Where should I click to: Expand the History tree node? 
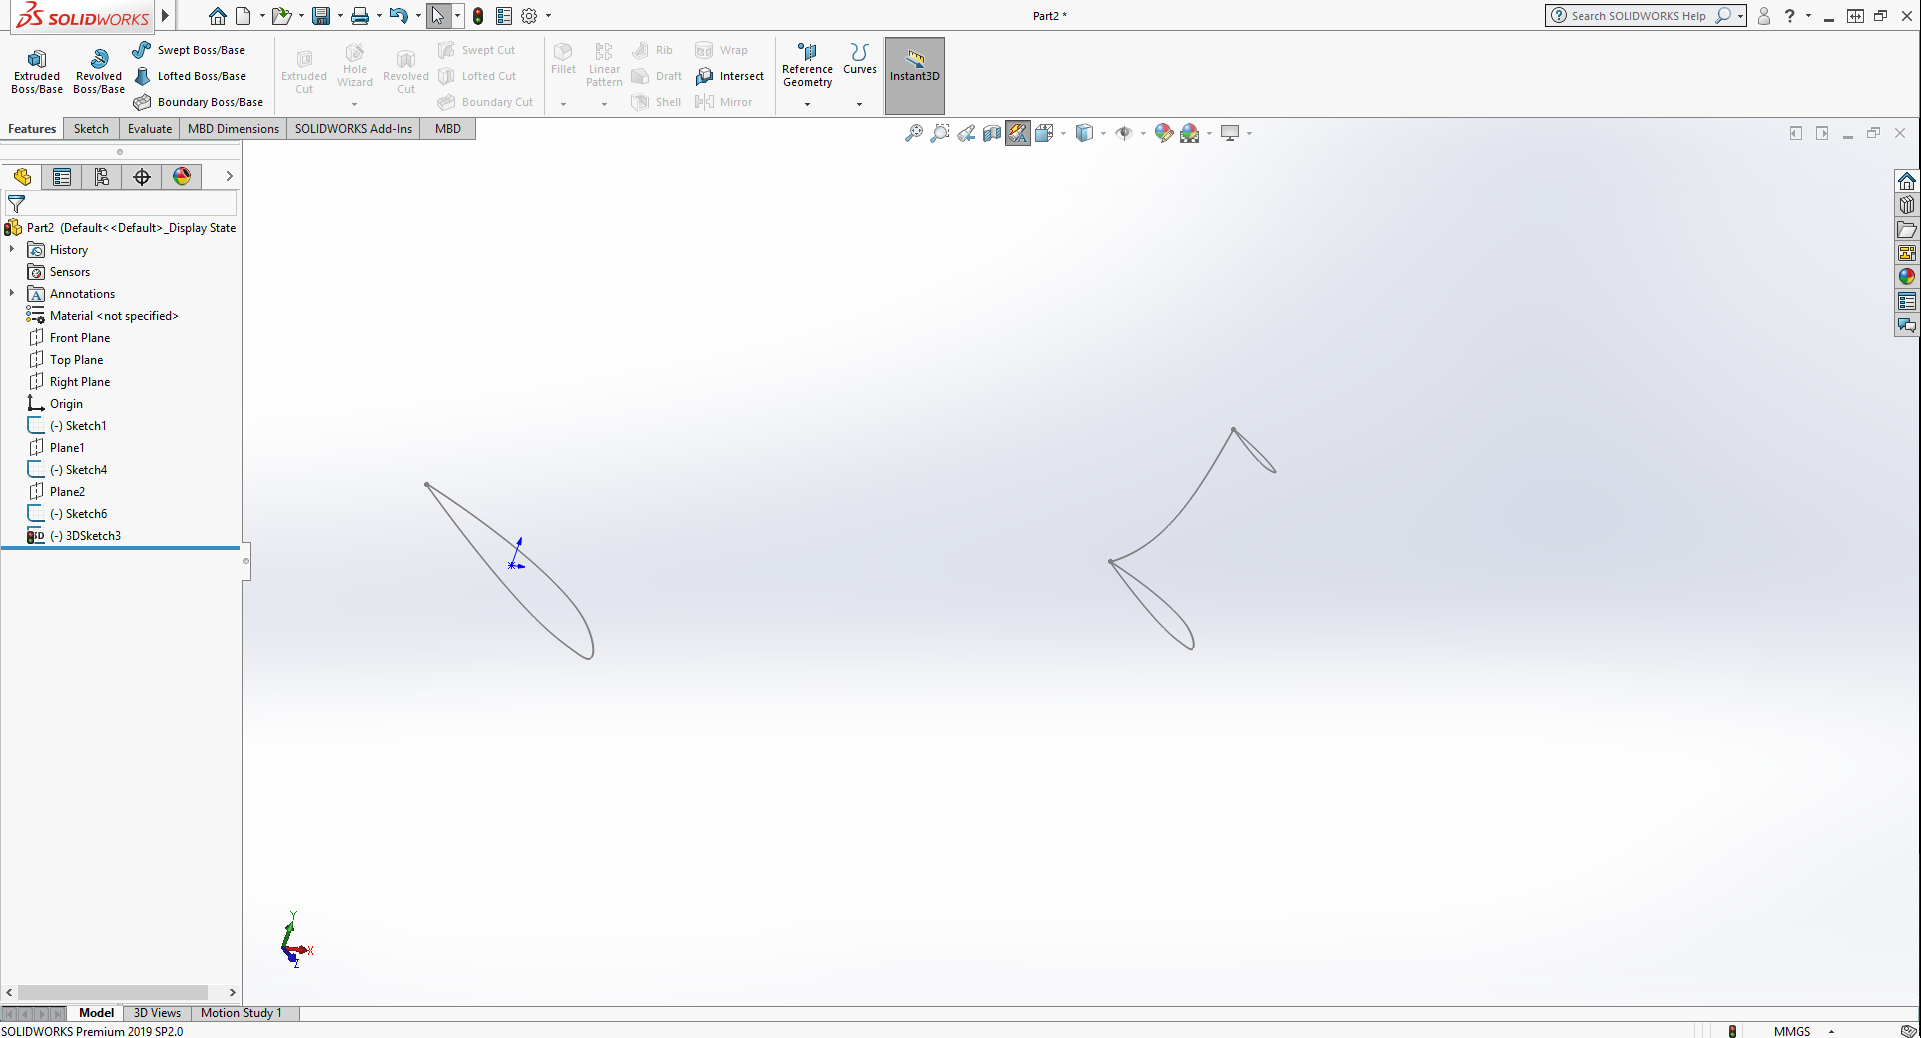point(12,249)
